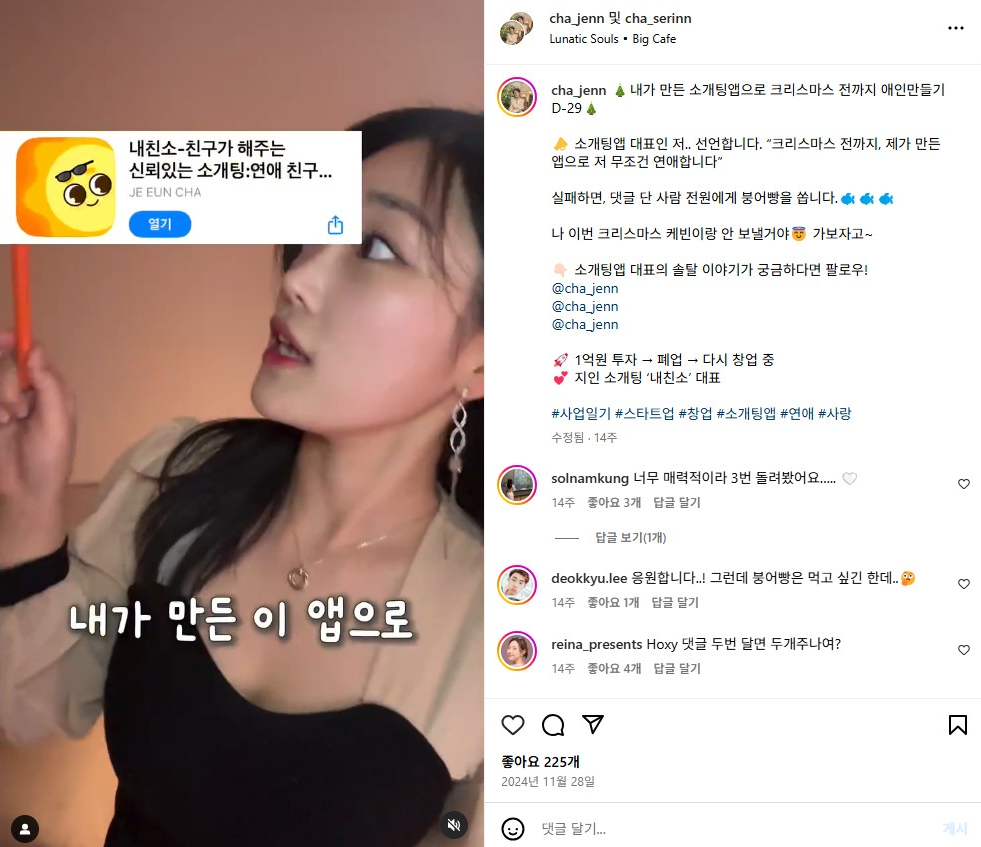Unmute the video sound
The height and width of the screenshot is (847, 981).
pyautogui.click(x=454, y=825)
